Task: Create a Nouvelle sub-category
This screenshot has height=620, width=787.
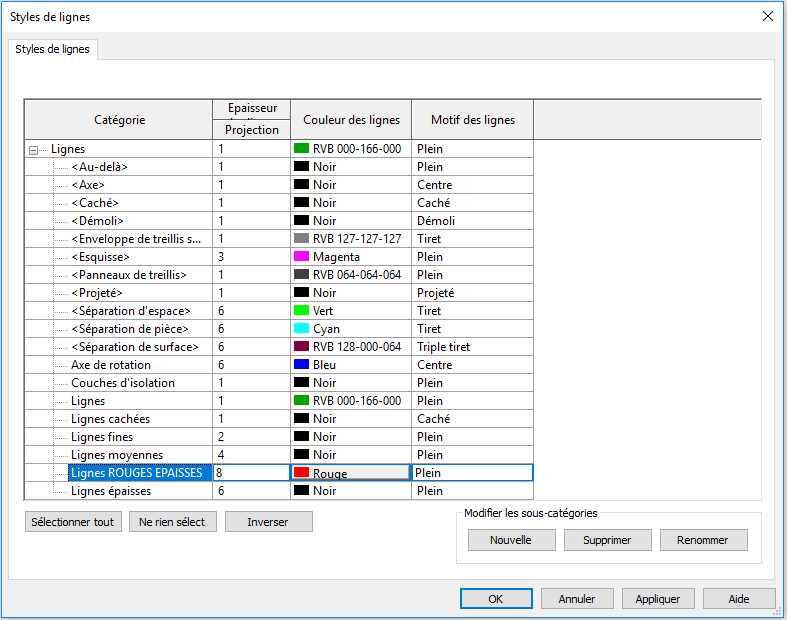Action: point(510,540)
